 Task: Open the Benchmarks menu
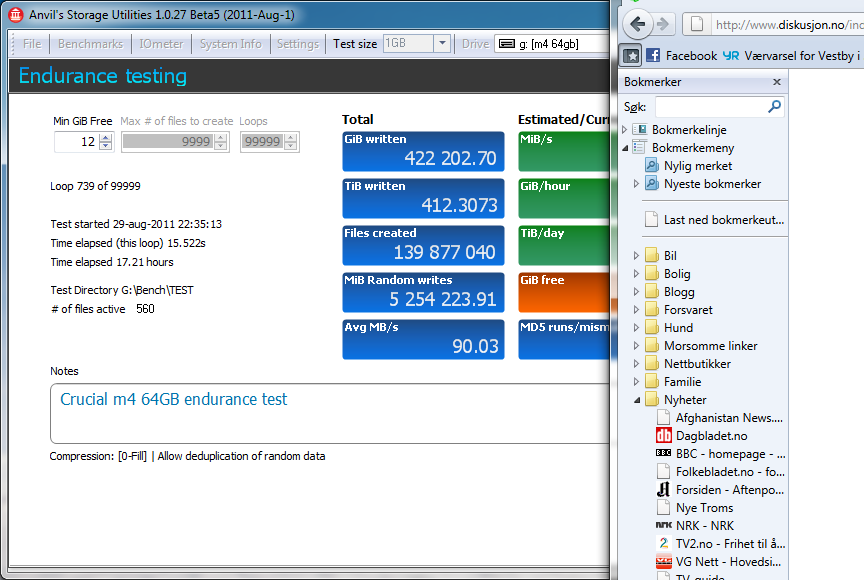tap(90, 44)
